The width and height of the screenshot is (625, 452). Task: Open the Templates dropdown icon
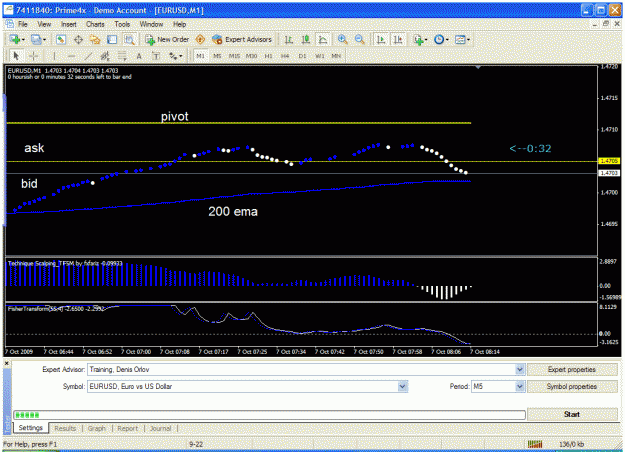tap(463, 39)
